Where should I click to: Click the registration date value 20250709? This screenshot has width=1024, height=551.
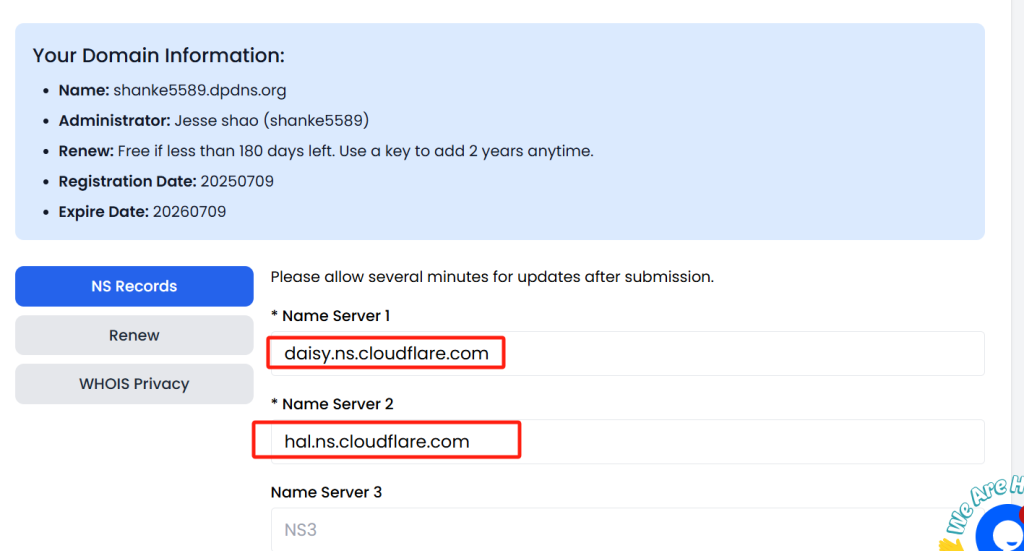coord(237,182)
